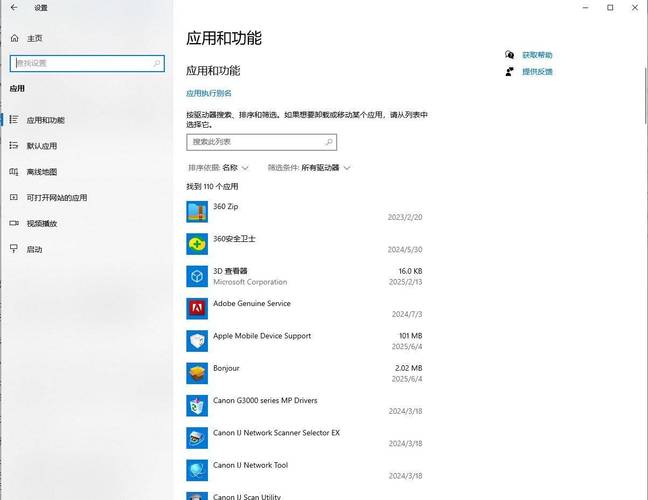Select the Bonjour entry name
The image size is (648, 500).
226,368
